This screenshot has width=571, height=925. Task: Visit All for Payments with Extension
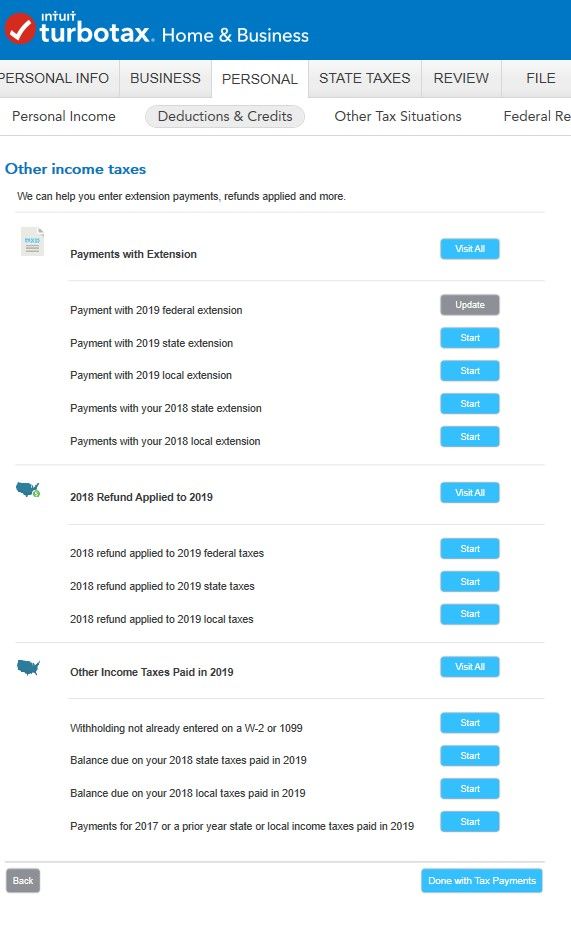(470, 249)
